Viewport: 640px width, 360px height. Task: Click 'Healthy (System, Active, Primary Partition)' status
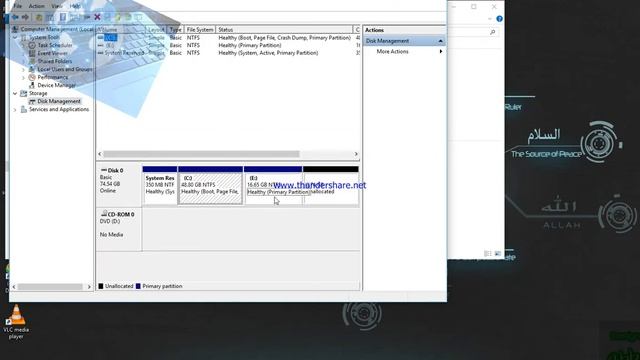[x=268, y=53]
